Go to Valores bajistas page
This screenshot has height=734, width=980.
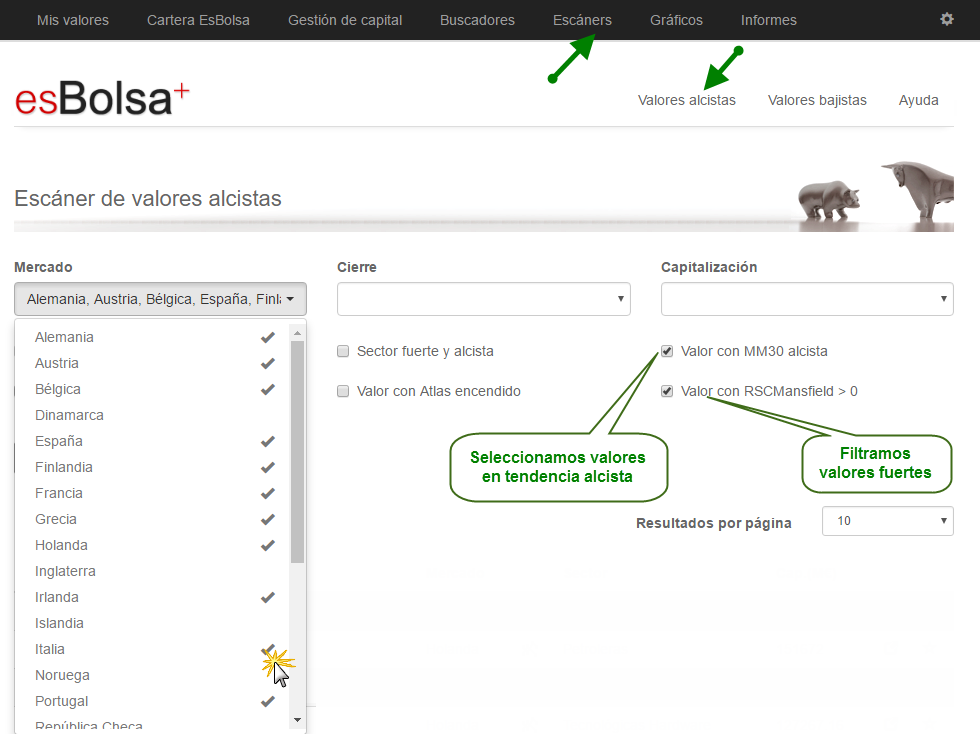tap(817, 100)
